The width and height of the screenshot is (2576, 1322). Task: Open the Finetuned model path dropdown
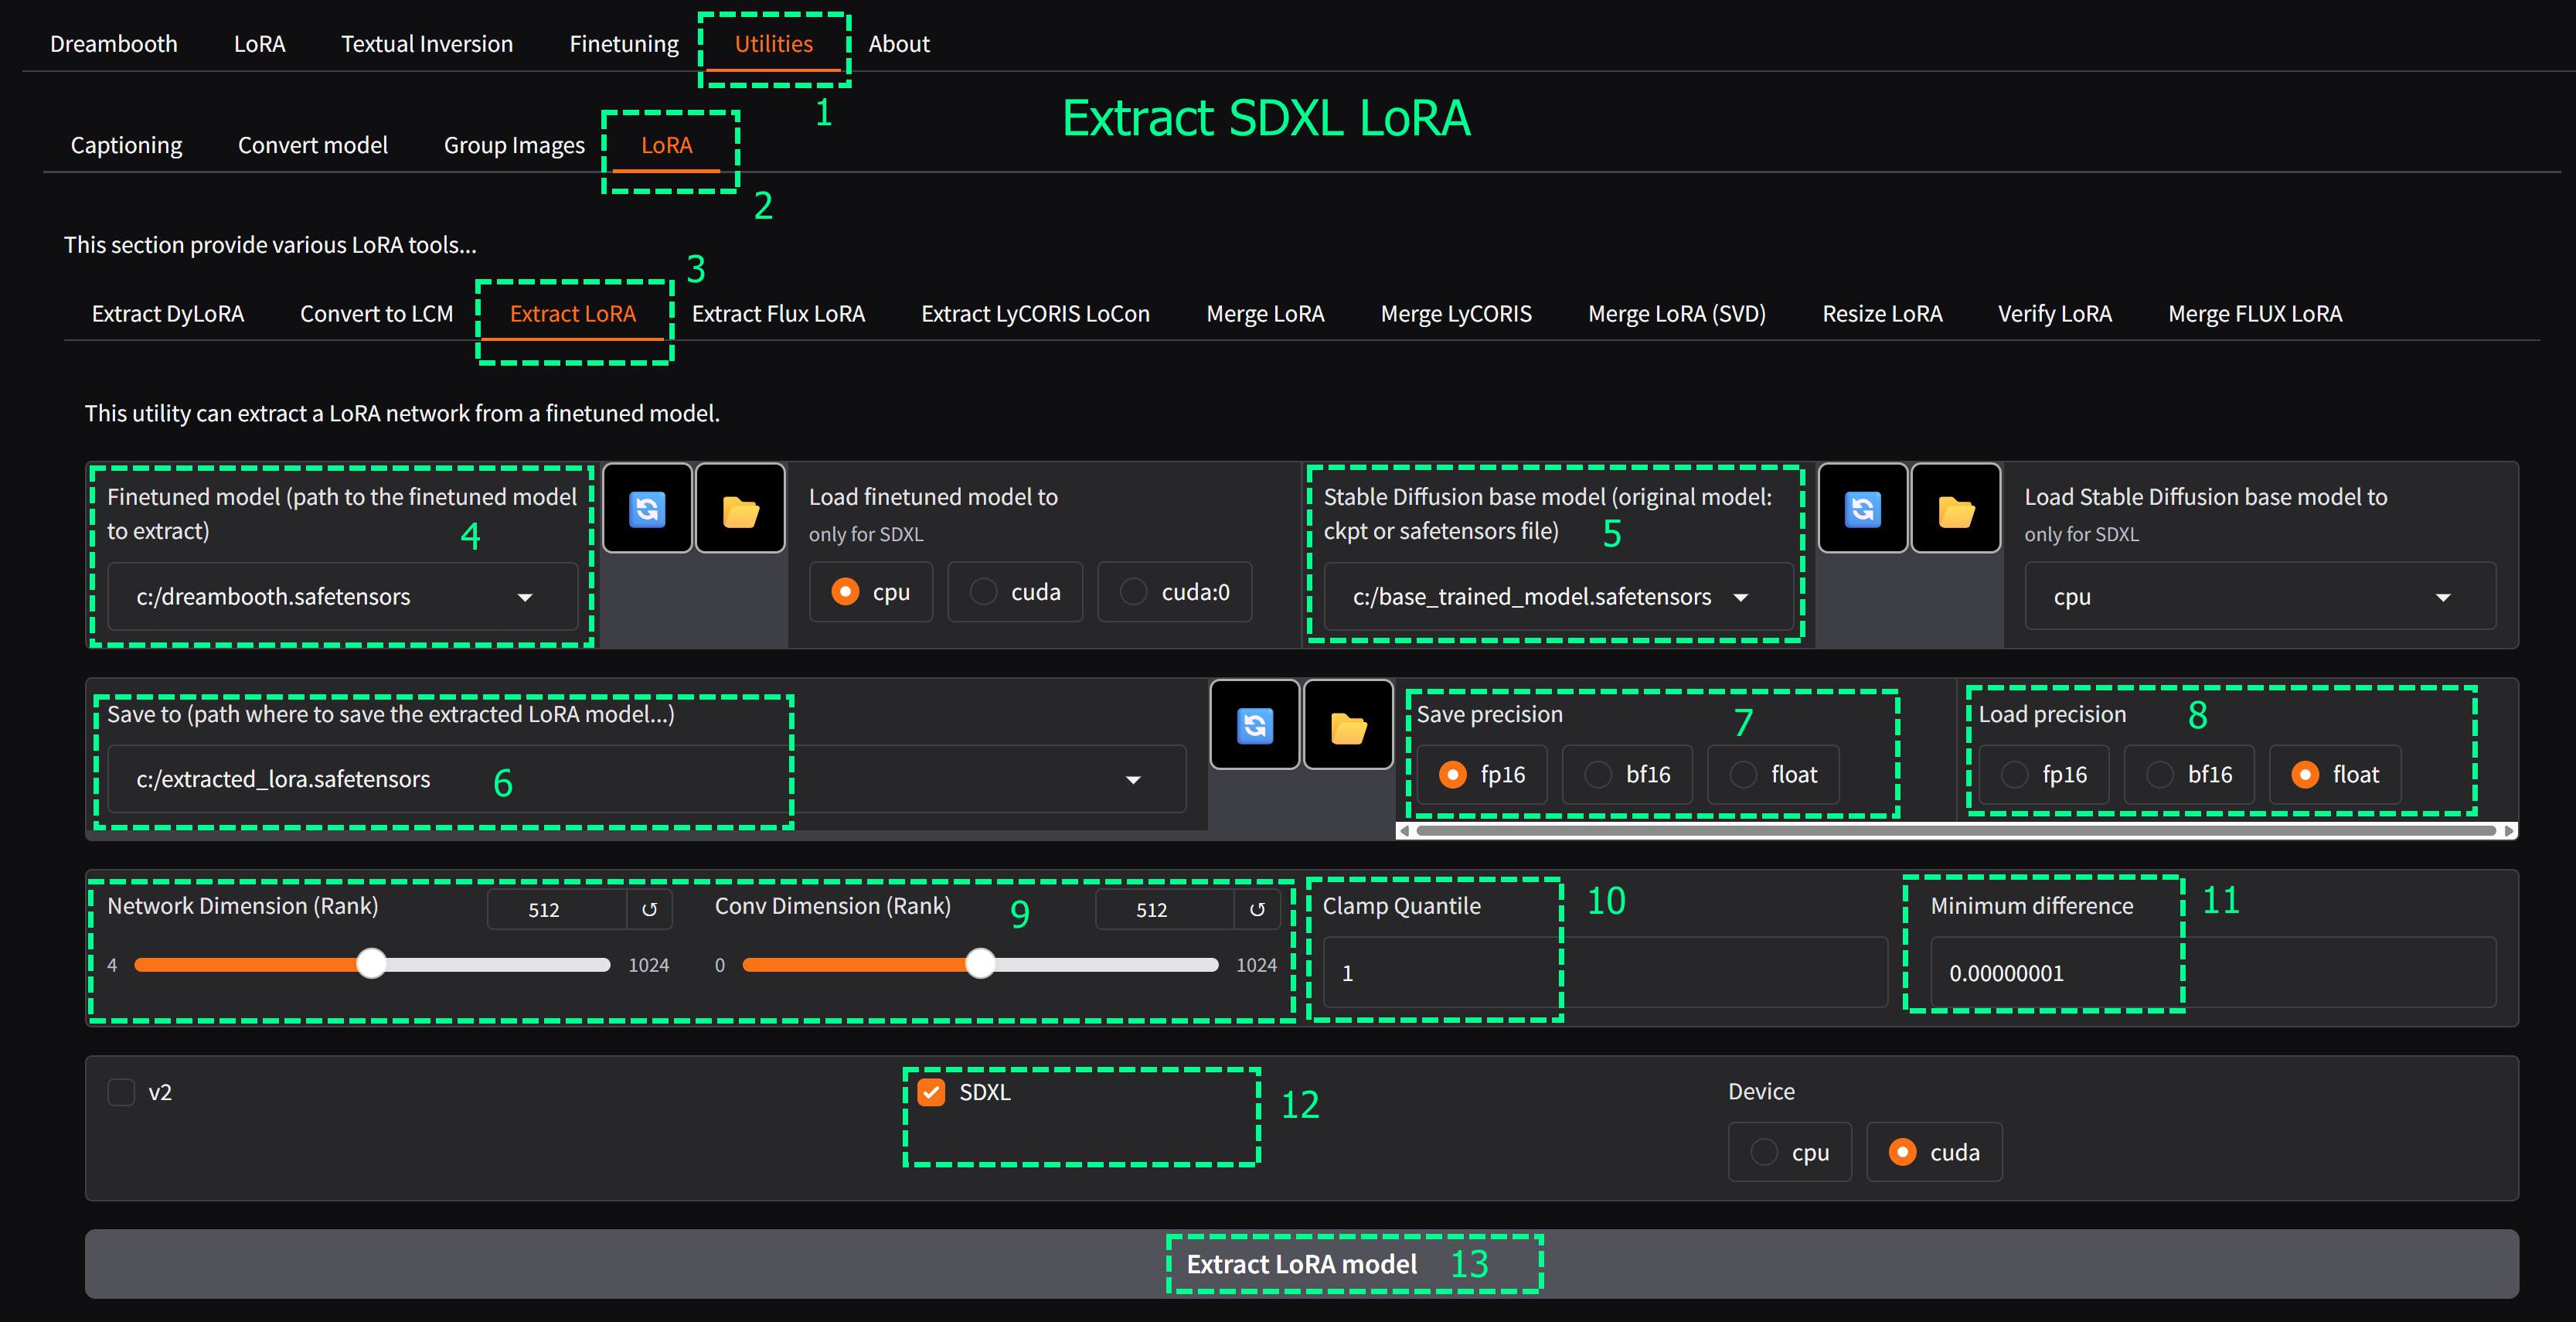342,597
